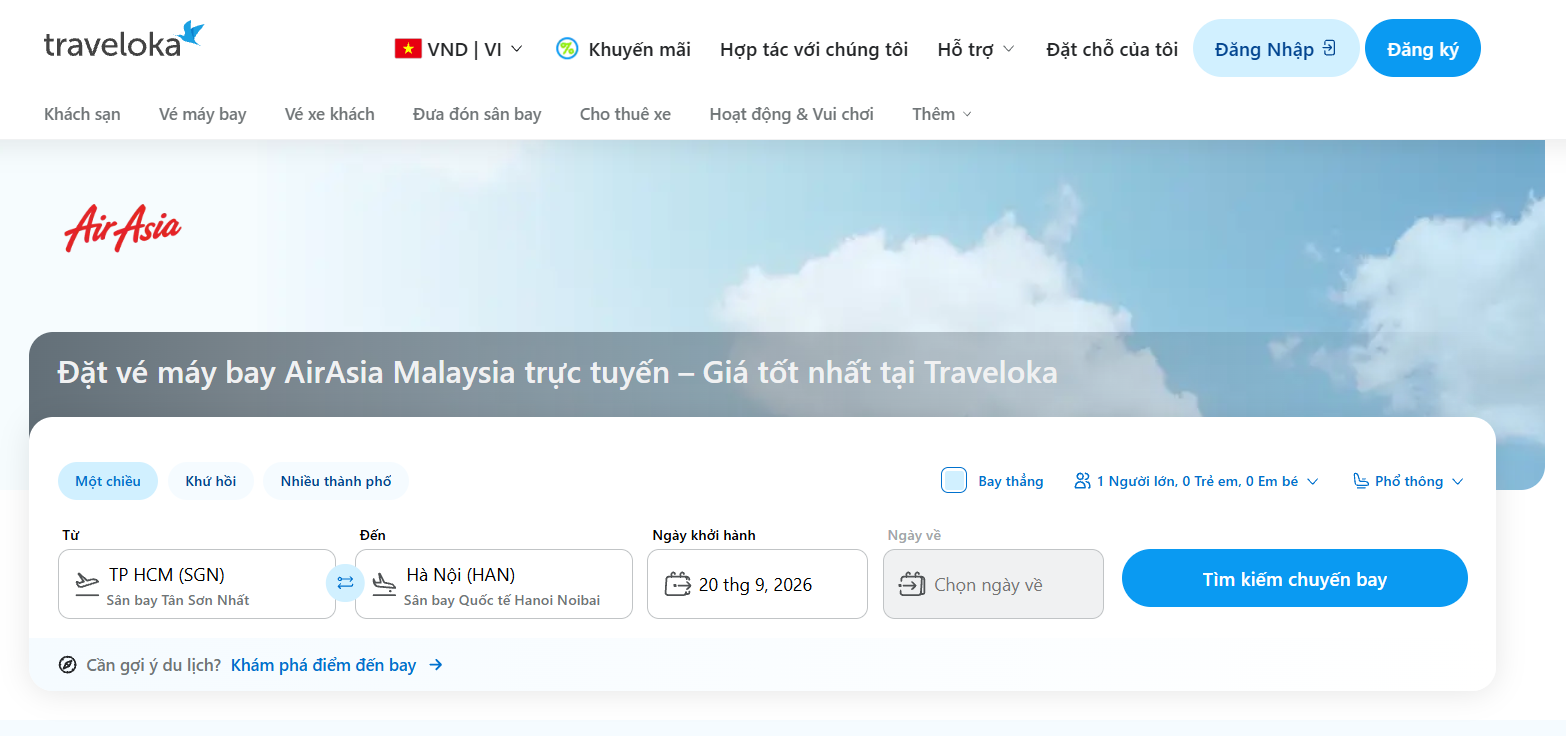1566x736 pixels.
Task: Open the Hoạt động & Vui chơi tab
Action: pyautogui.click(x=791, y=114)
